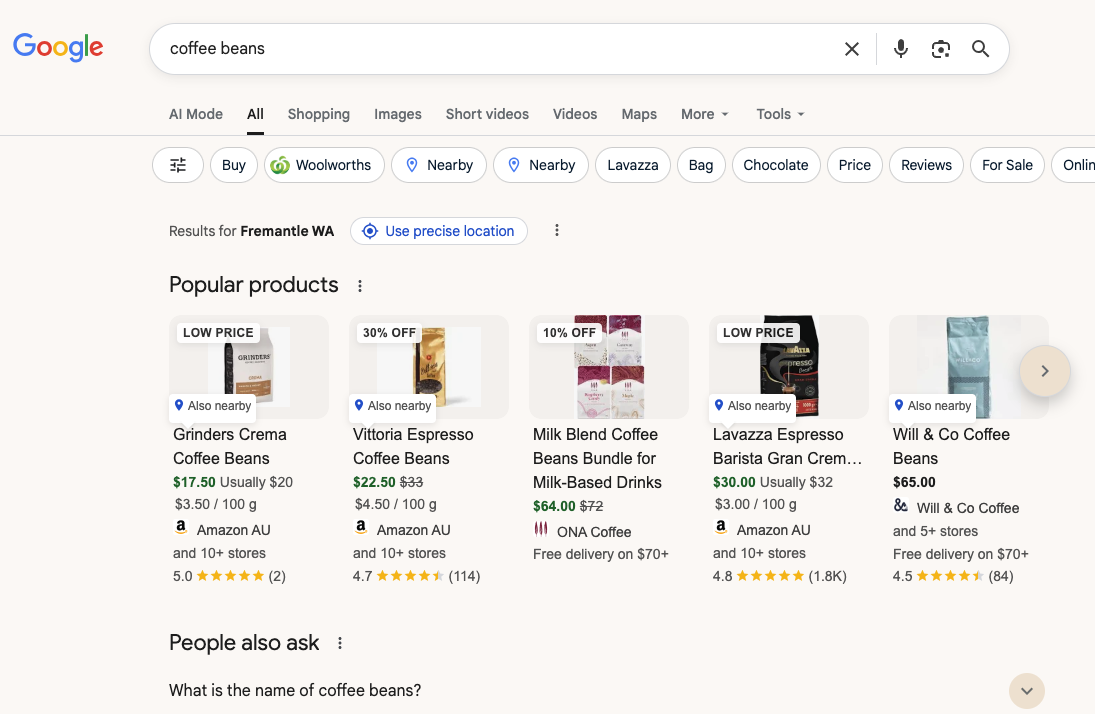Open the search filters sliders icon
The width and height of the screenshot is (1095, 714).
(177, 165)
